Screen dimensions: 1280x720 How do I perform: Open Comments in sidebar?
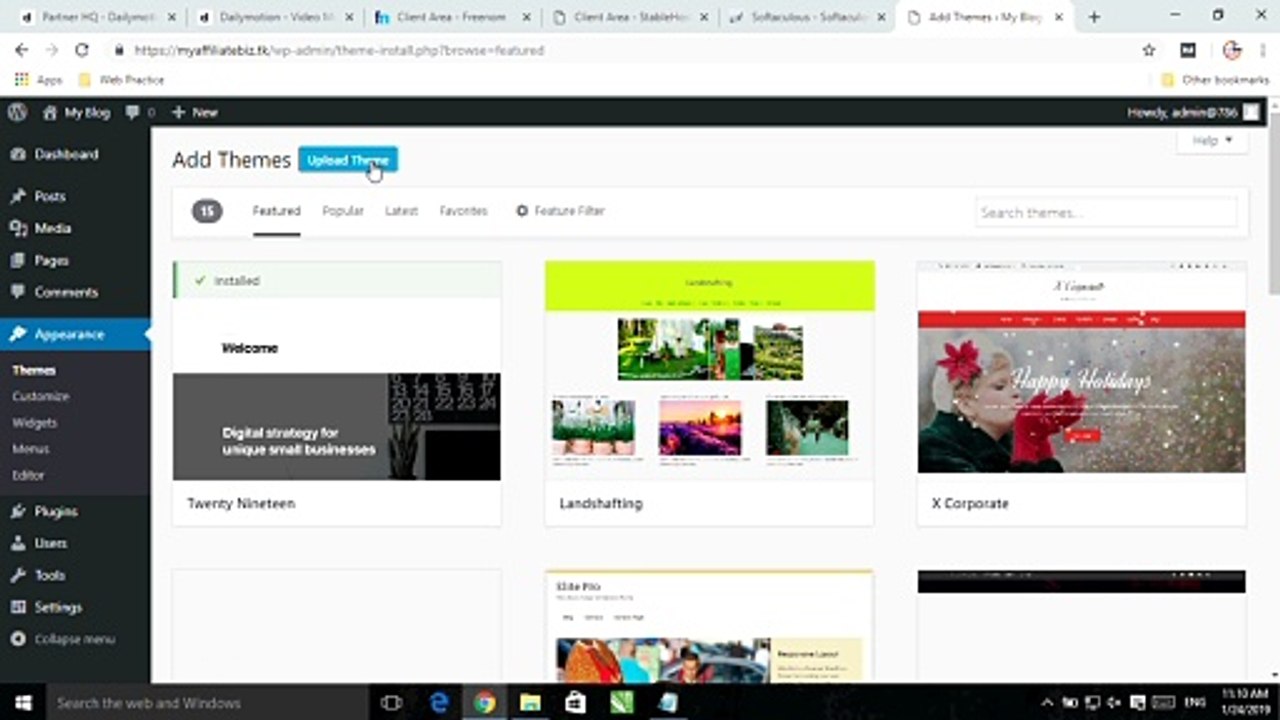[x=66, y=292]
